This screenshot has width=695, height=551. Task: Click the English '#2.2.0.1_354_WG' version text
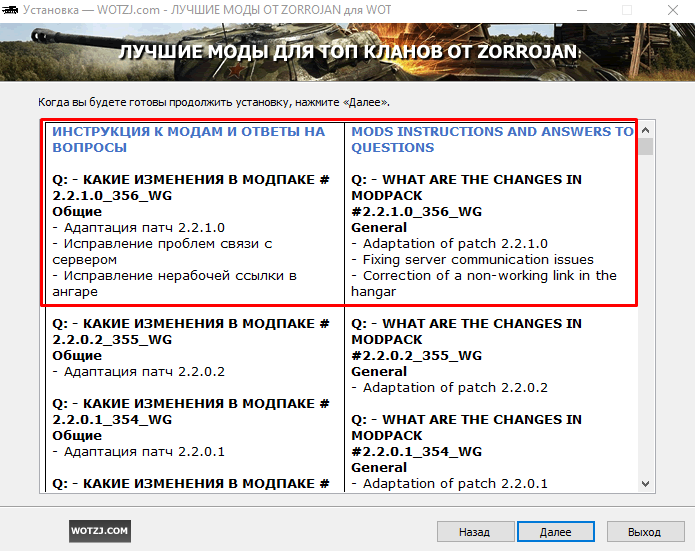[x=416, y=451]
